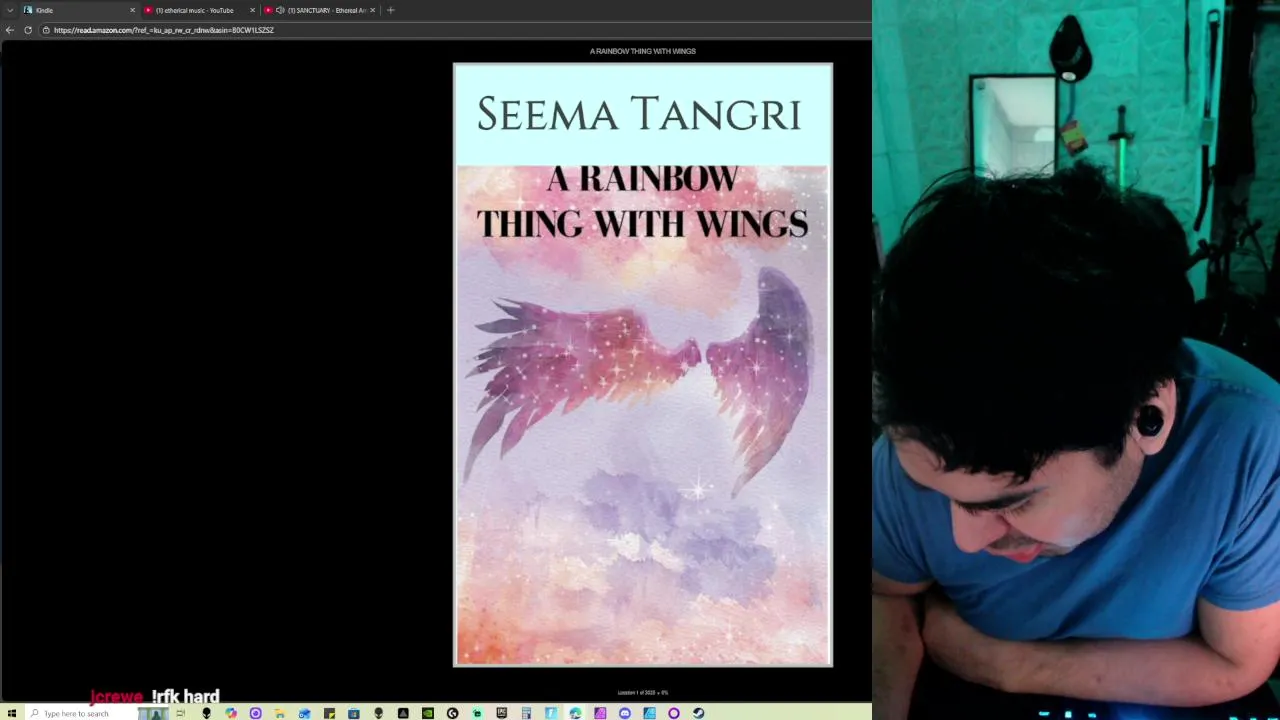
Task: Open Discord from the taskbar
Action: coord(624,713)
